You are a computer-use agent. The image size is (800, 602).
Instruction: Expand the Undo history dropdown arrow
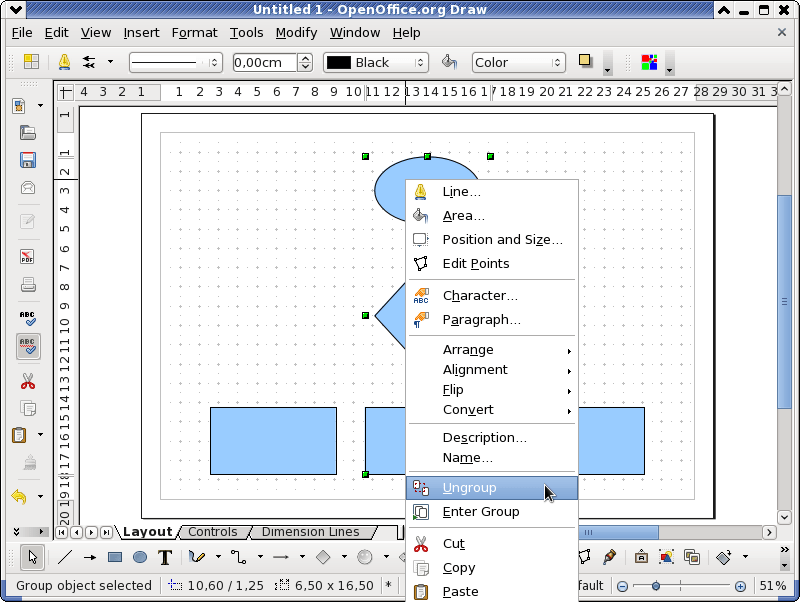pyautogui.click(x=40, y=496)
